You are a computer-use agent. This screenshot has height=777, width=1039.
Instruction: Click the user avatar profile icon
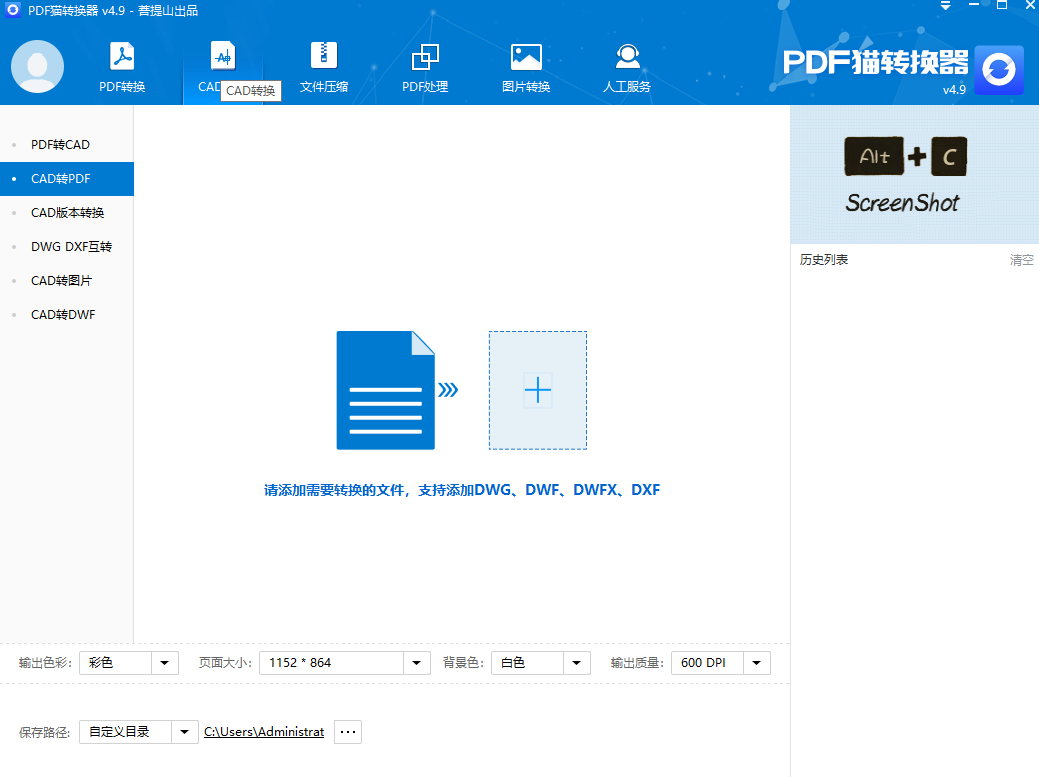coord(37,66)
